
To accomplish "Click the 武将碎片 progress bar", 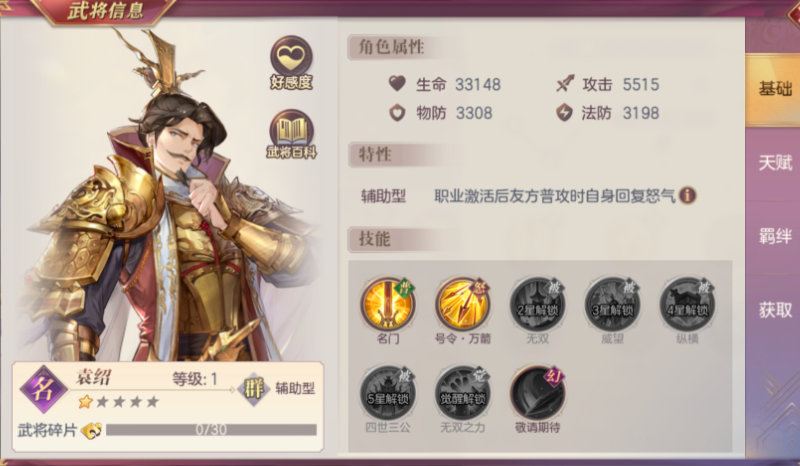I will click(x=211, y=430).
